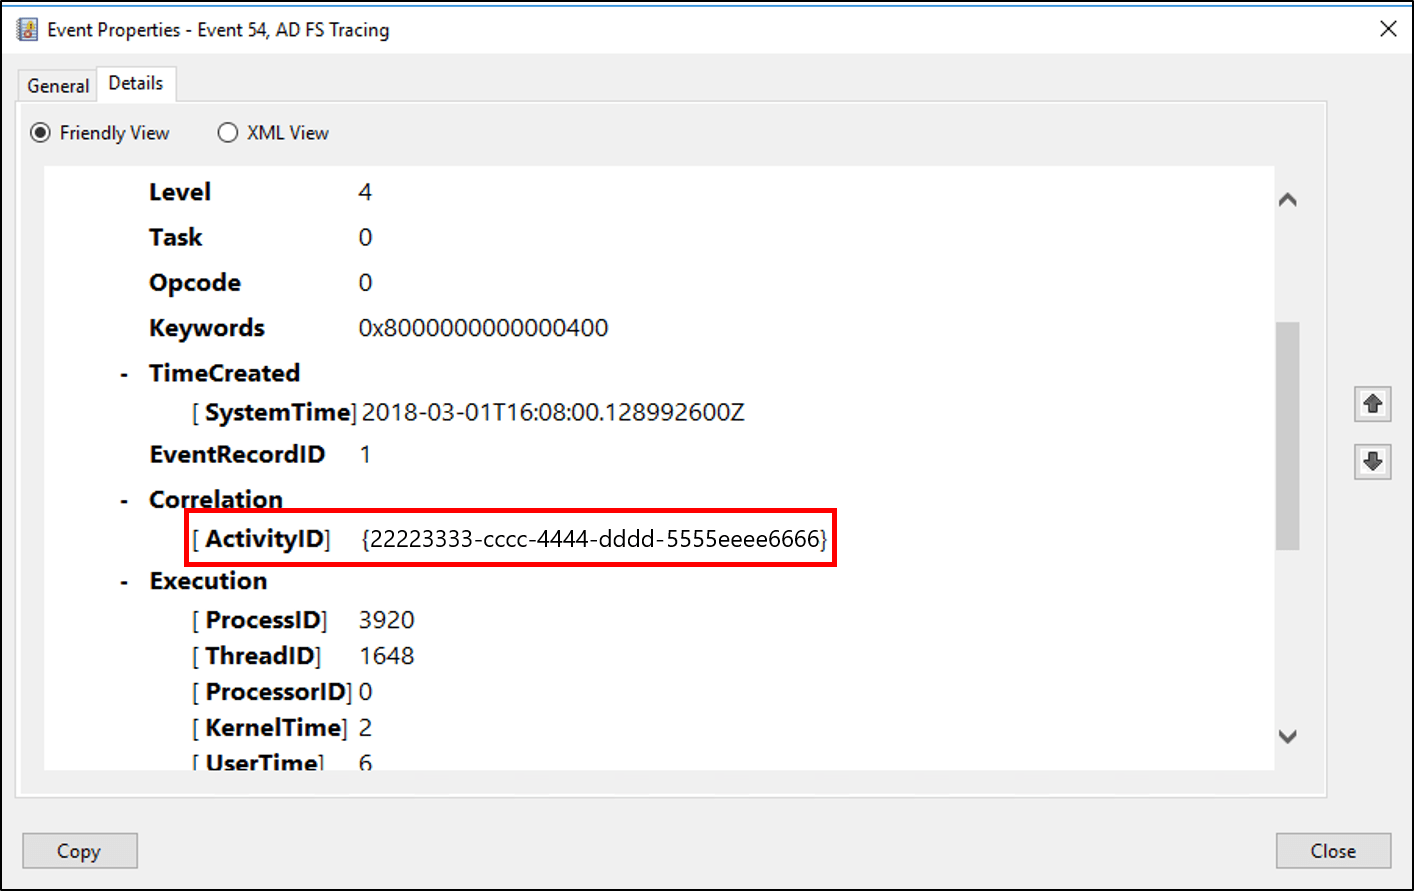This screenshot has width=1414, height=891.
Task: Click the EventRecordID field label
Action: coord(237,454)
